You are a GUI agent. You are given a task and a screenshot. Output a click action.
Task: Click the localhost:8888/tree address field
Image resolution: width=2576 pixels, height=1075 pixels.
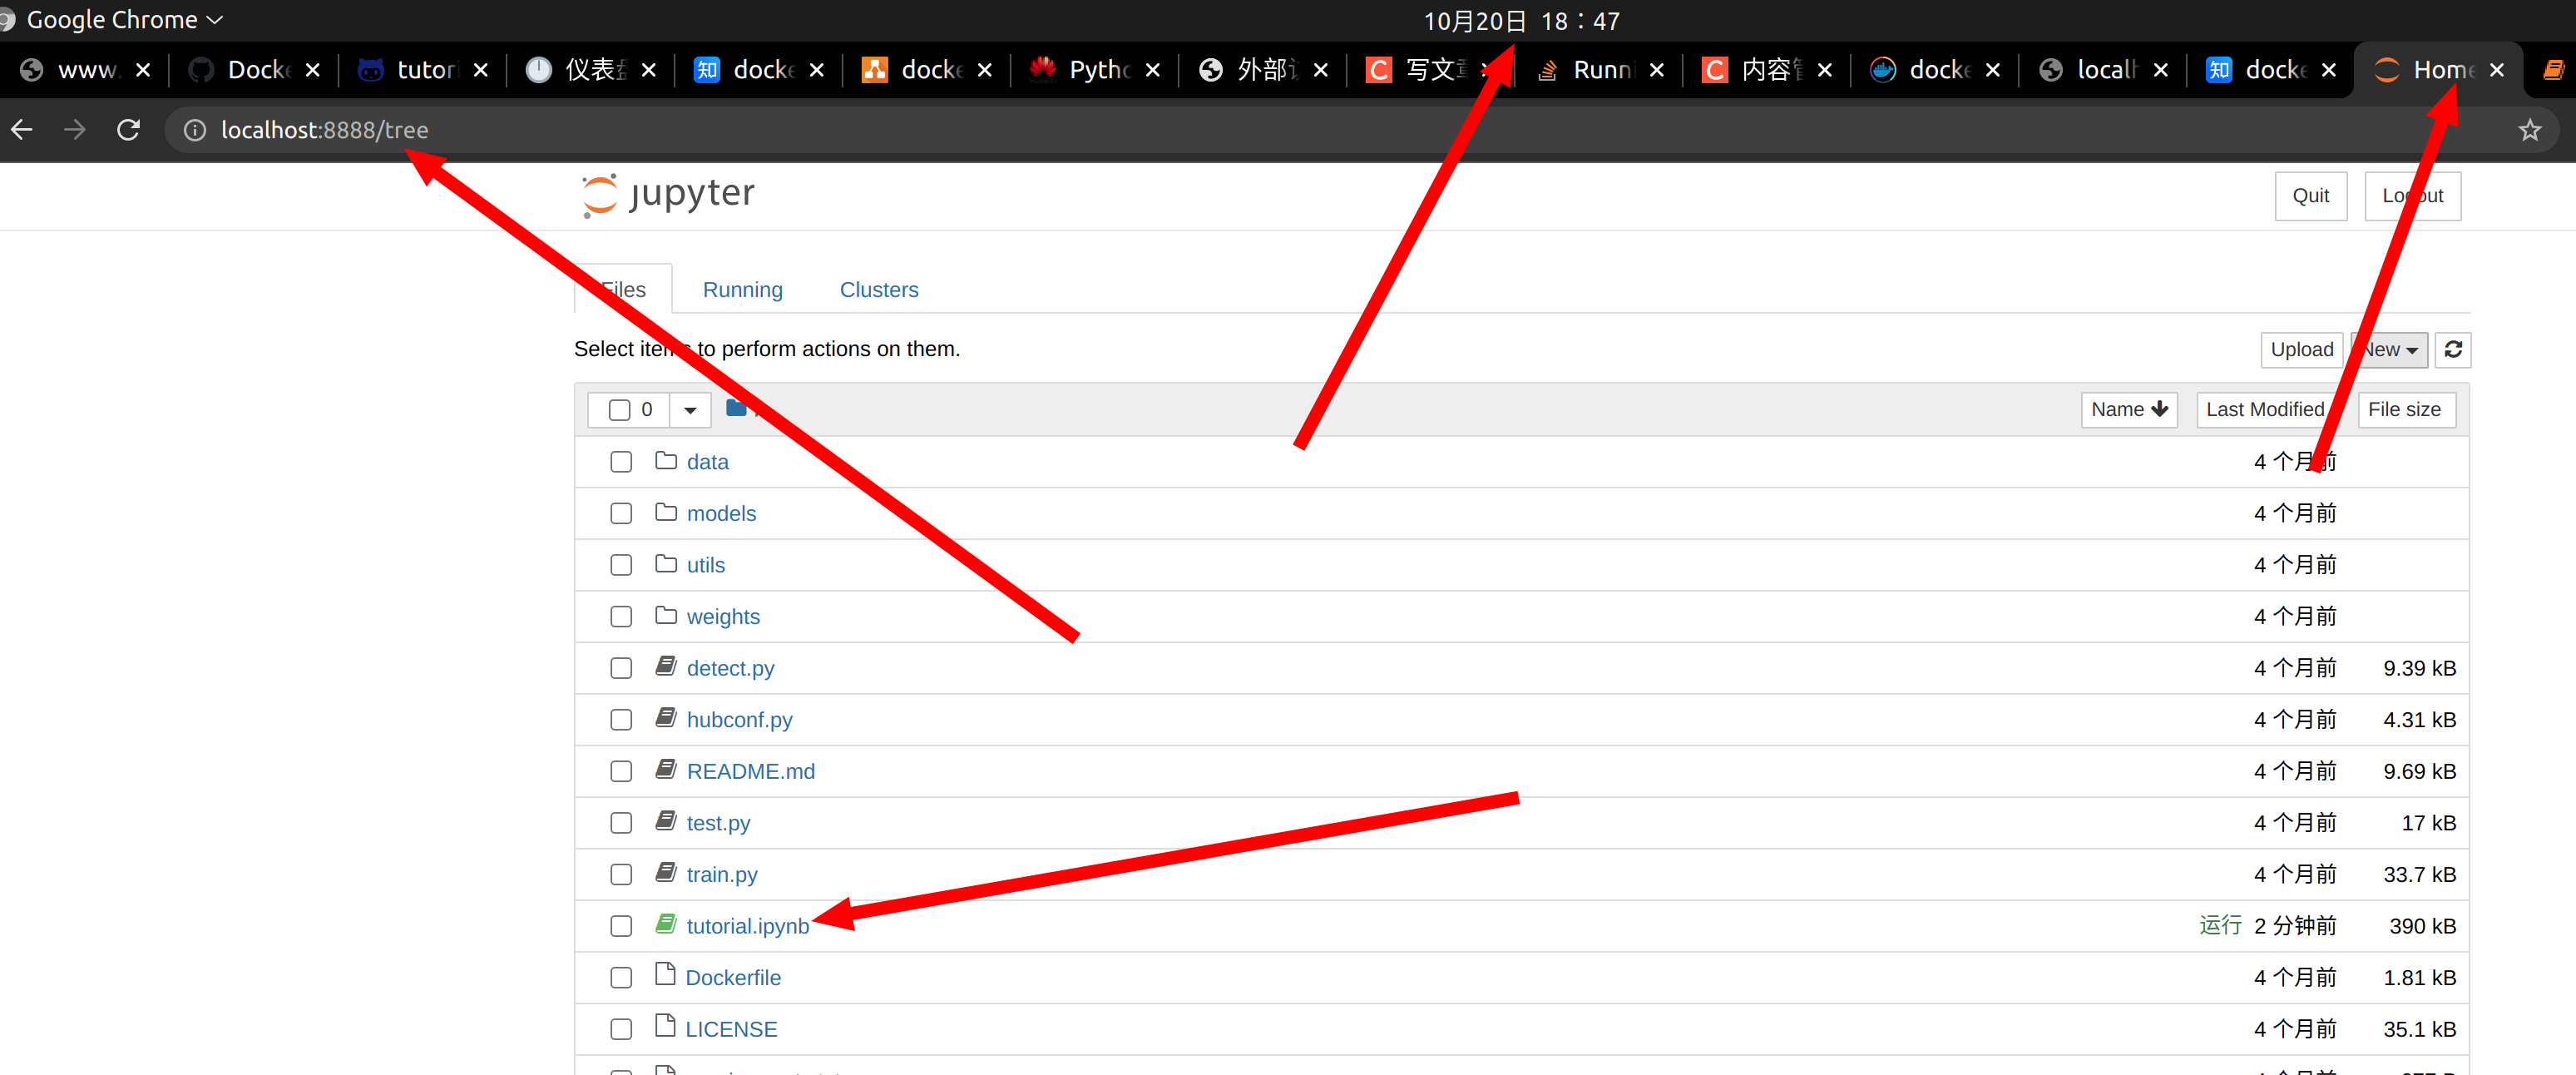click(x=324, y=130)
